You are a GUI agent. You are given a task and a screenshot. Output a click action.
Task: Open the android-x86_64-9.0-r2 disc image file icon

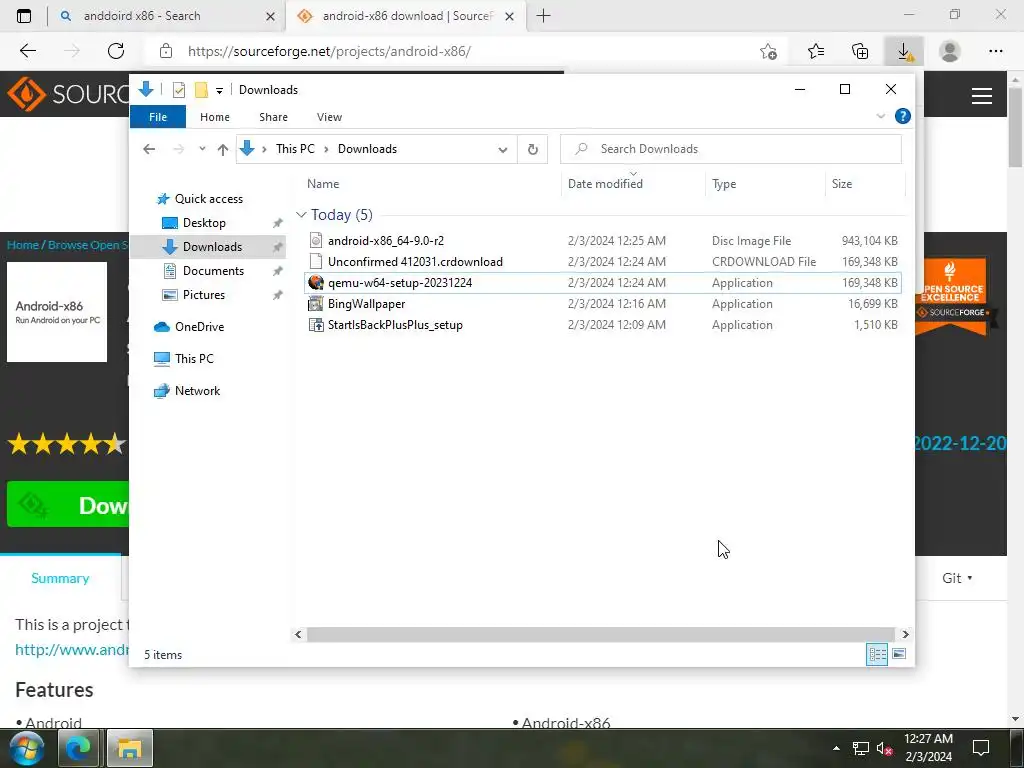pos(316,240)
